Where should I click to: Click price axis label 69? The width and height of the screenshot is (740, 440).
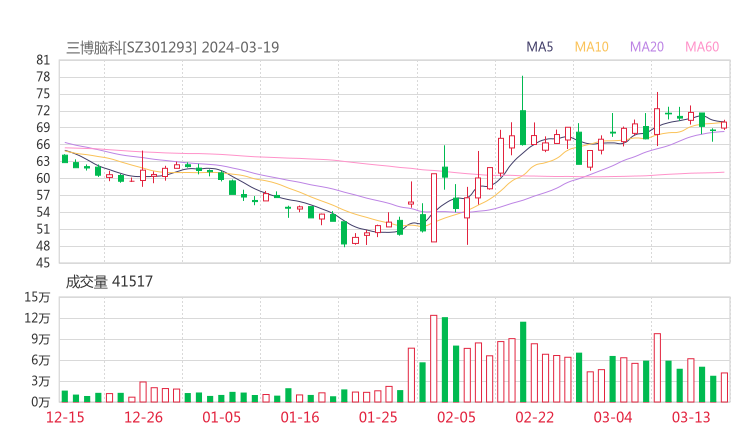pyautogui.click(x=42, y=127)
